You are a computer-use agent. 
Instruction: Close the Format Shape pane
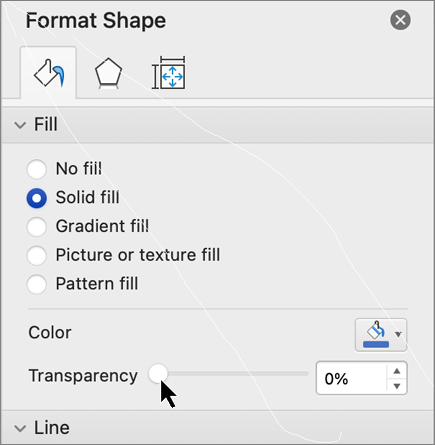[400, 20]
